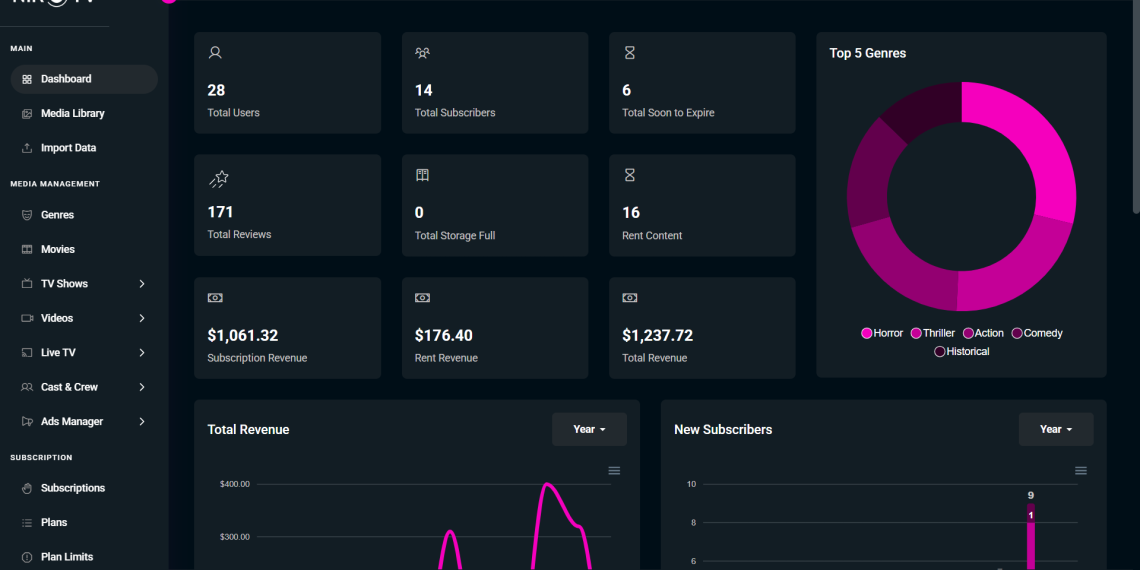Toggle the Historical legend entry
This screenshot has height=570, width=1140.
961,351
